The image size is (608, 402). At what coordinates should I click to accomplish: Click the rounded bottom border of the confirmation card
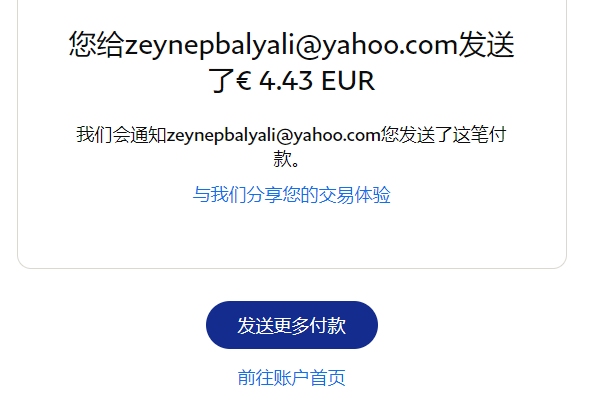(x=292, y=268)
